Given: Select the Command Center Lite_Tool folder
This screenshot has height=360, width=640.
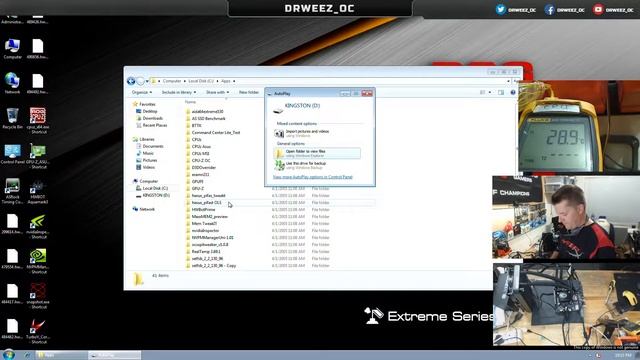Looking at the screenshot, I should pos(216,133).
